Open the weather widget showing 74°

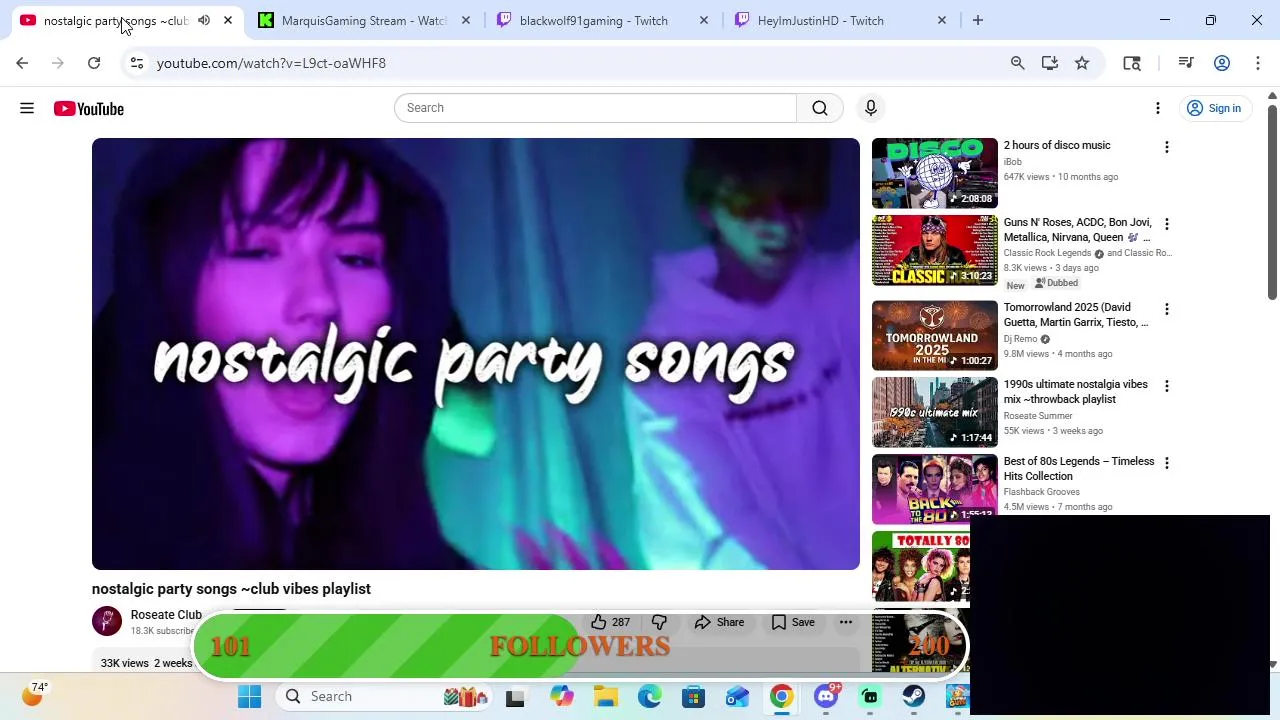click(x=34, y=693)
